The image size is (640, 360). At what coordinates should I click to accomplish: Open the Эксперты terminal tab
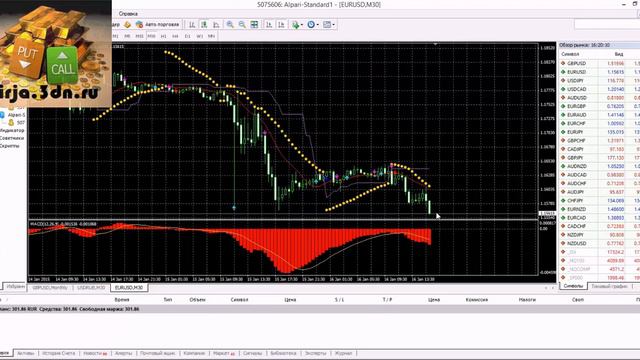point(316,353)
